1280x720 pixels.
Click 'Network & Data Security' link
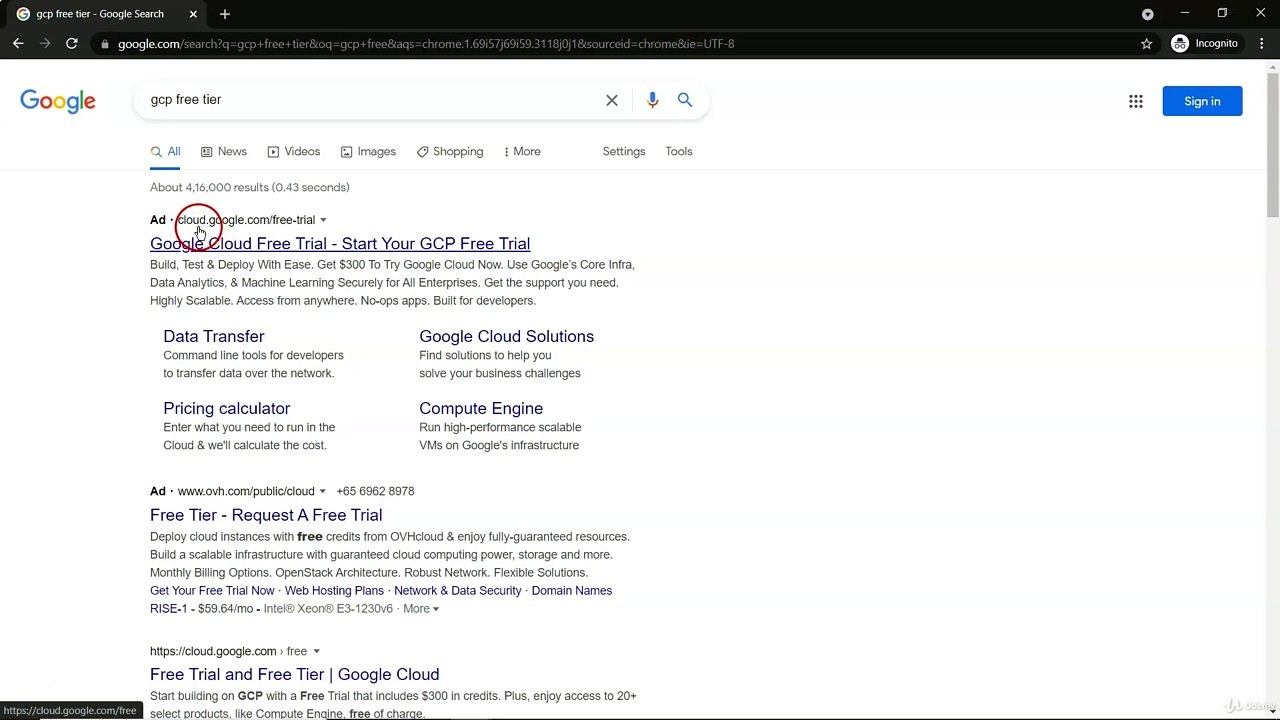click(458, 591)
